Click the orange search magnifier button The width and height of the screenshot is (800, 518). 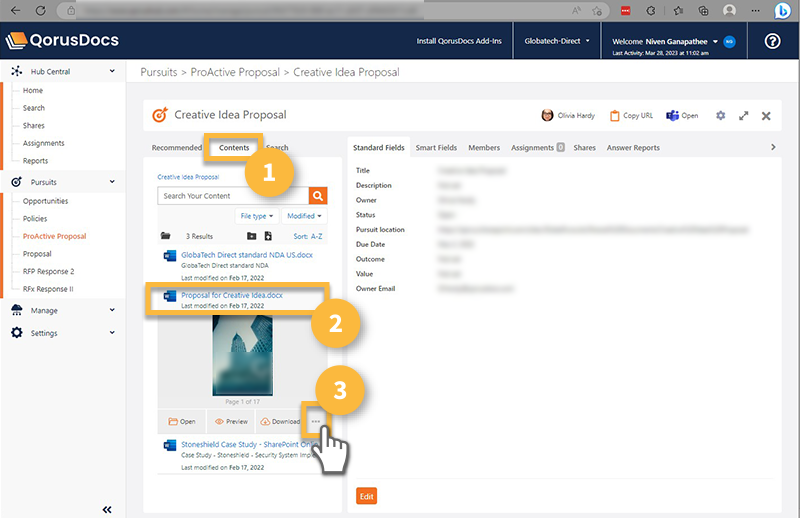point(318,195)
